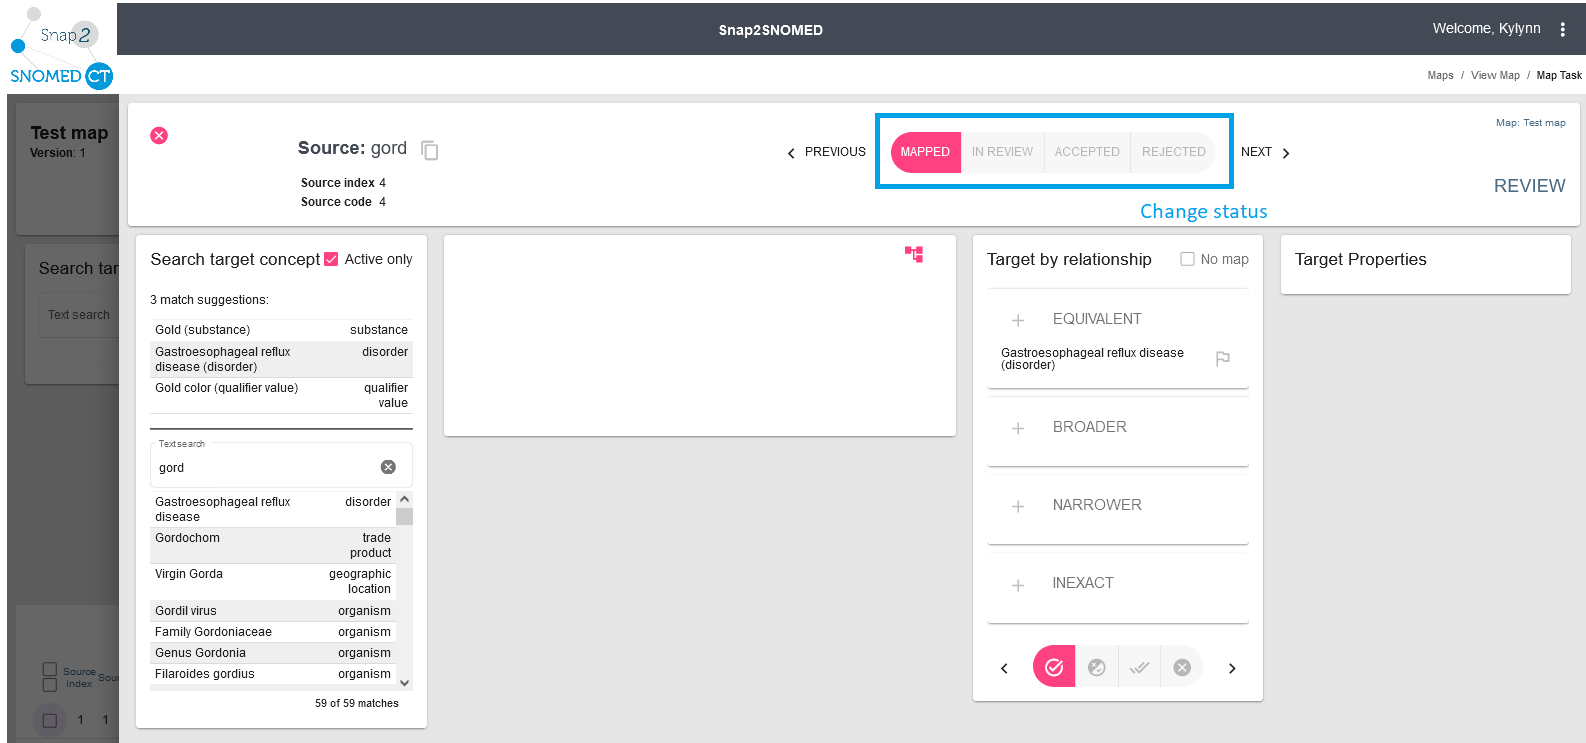Click the INEXACT relationship heading
The height and width of the screenshot is (743, 1586).
[x=1083, y=583]
